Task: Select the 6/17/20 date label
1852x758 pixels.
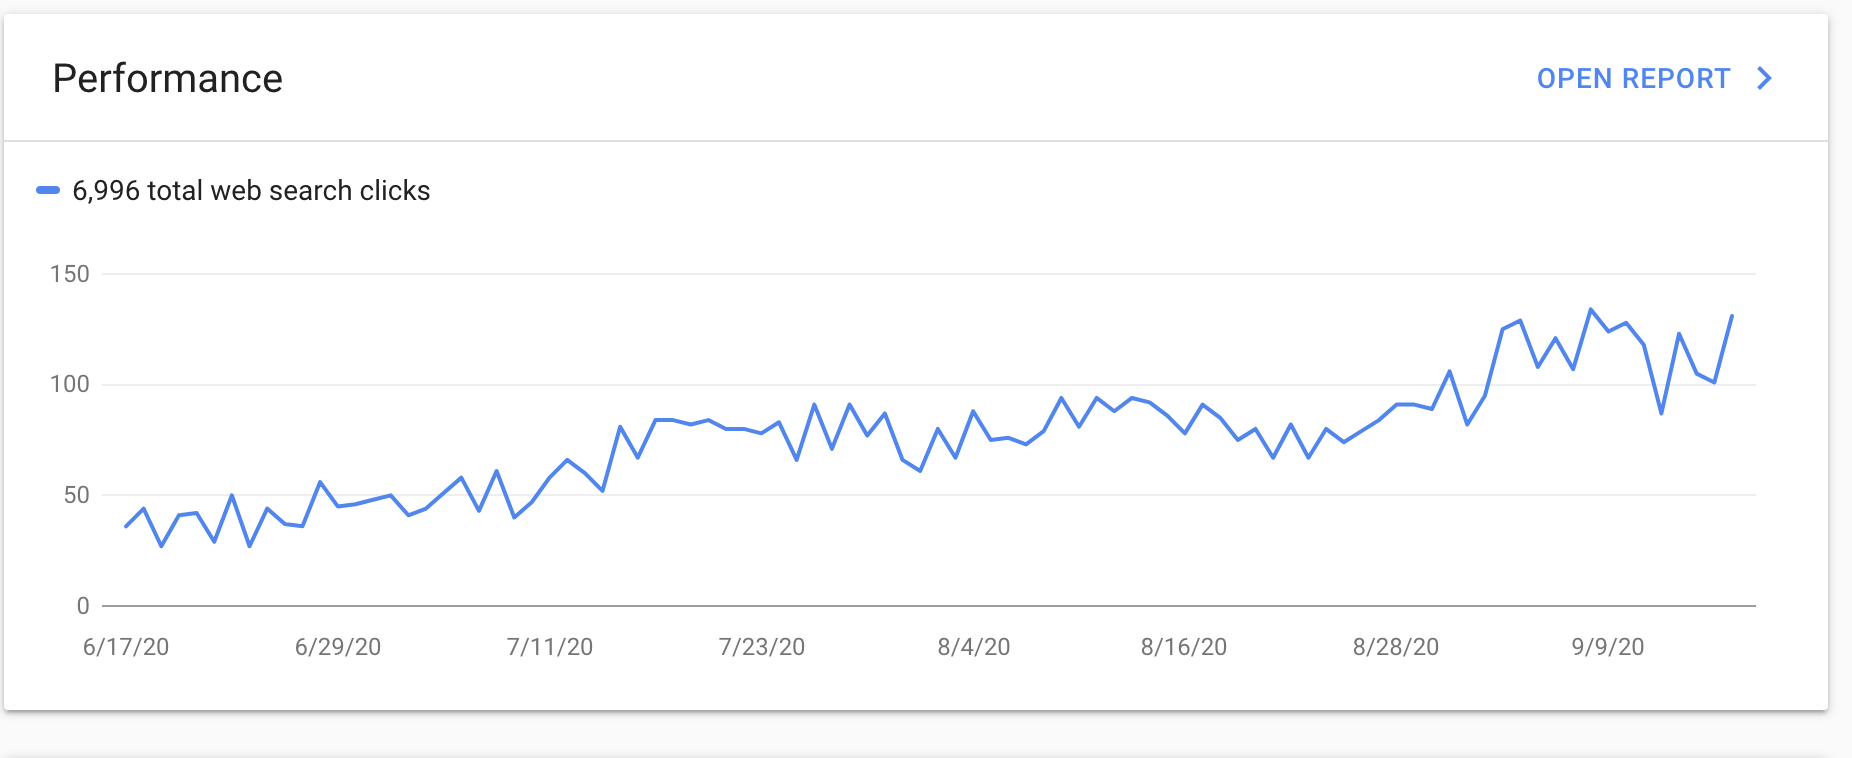Action: coord(126,647)
